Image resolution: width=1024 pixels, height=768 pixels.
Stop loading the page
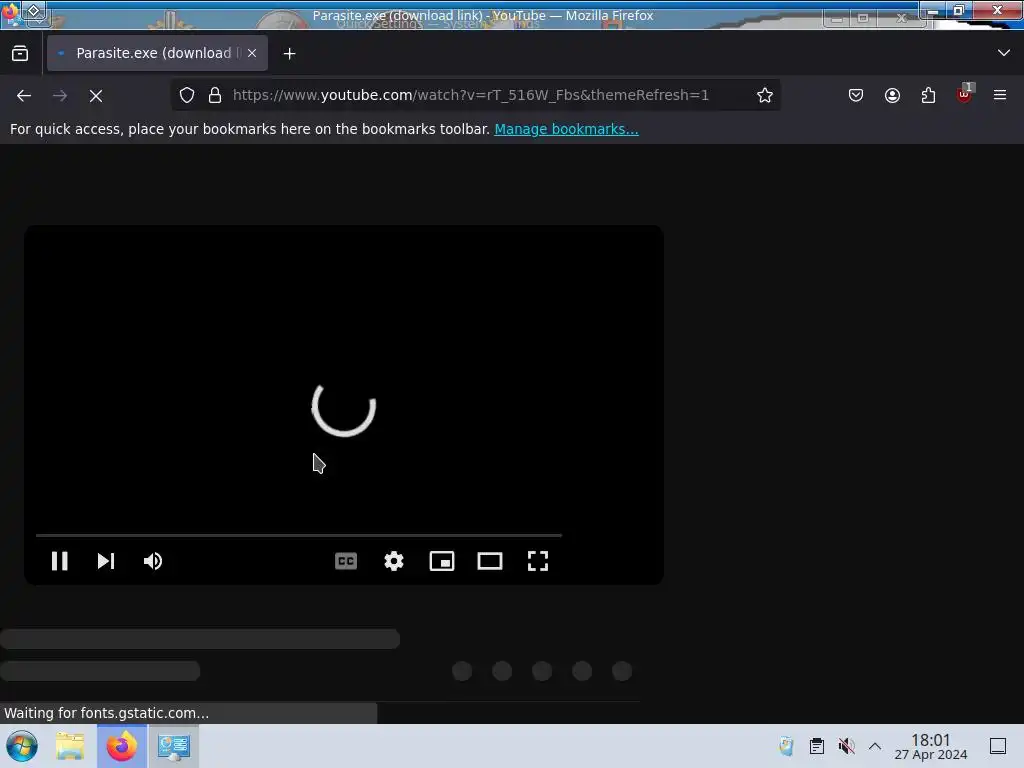click(x=96, y=95)
